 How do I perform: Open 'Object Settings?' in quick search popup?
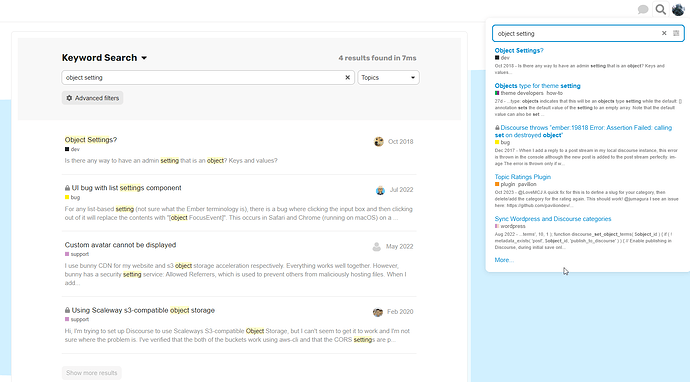519,51
